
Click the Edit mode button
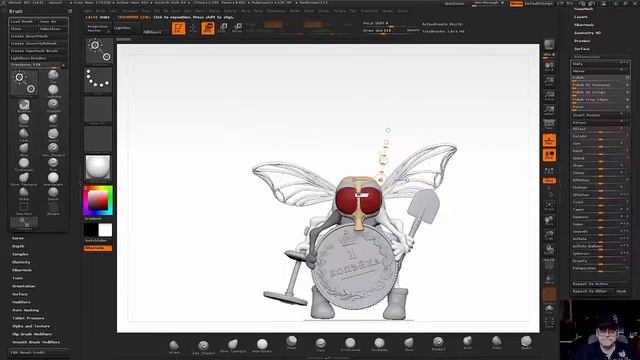(x=178, y=28)
